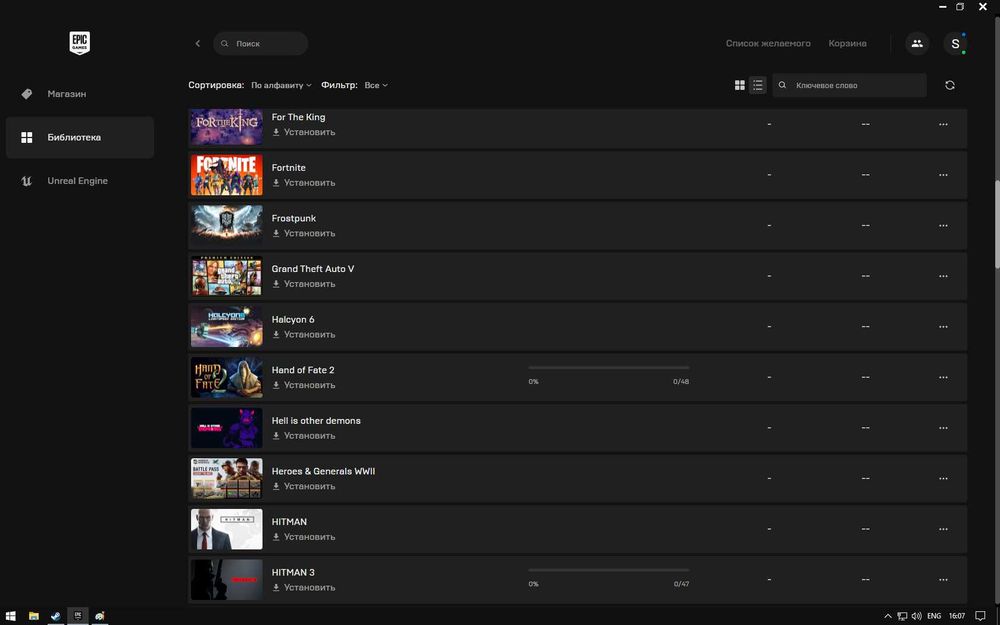Install Grand Theft Auto V
Image resolution: width=1000 pixels, height=625 pixels.
(x=304, y=284)
